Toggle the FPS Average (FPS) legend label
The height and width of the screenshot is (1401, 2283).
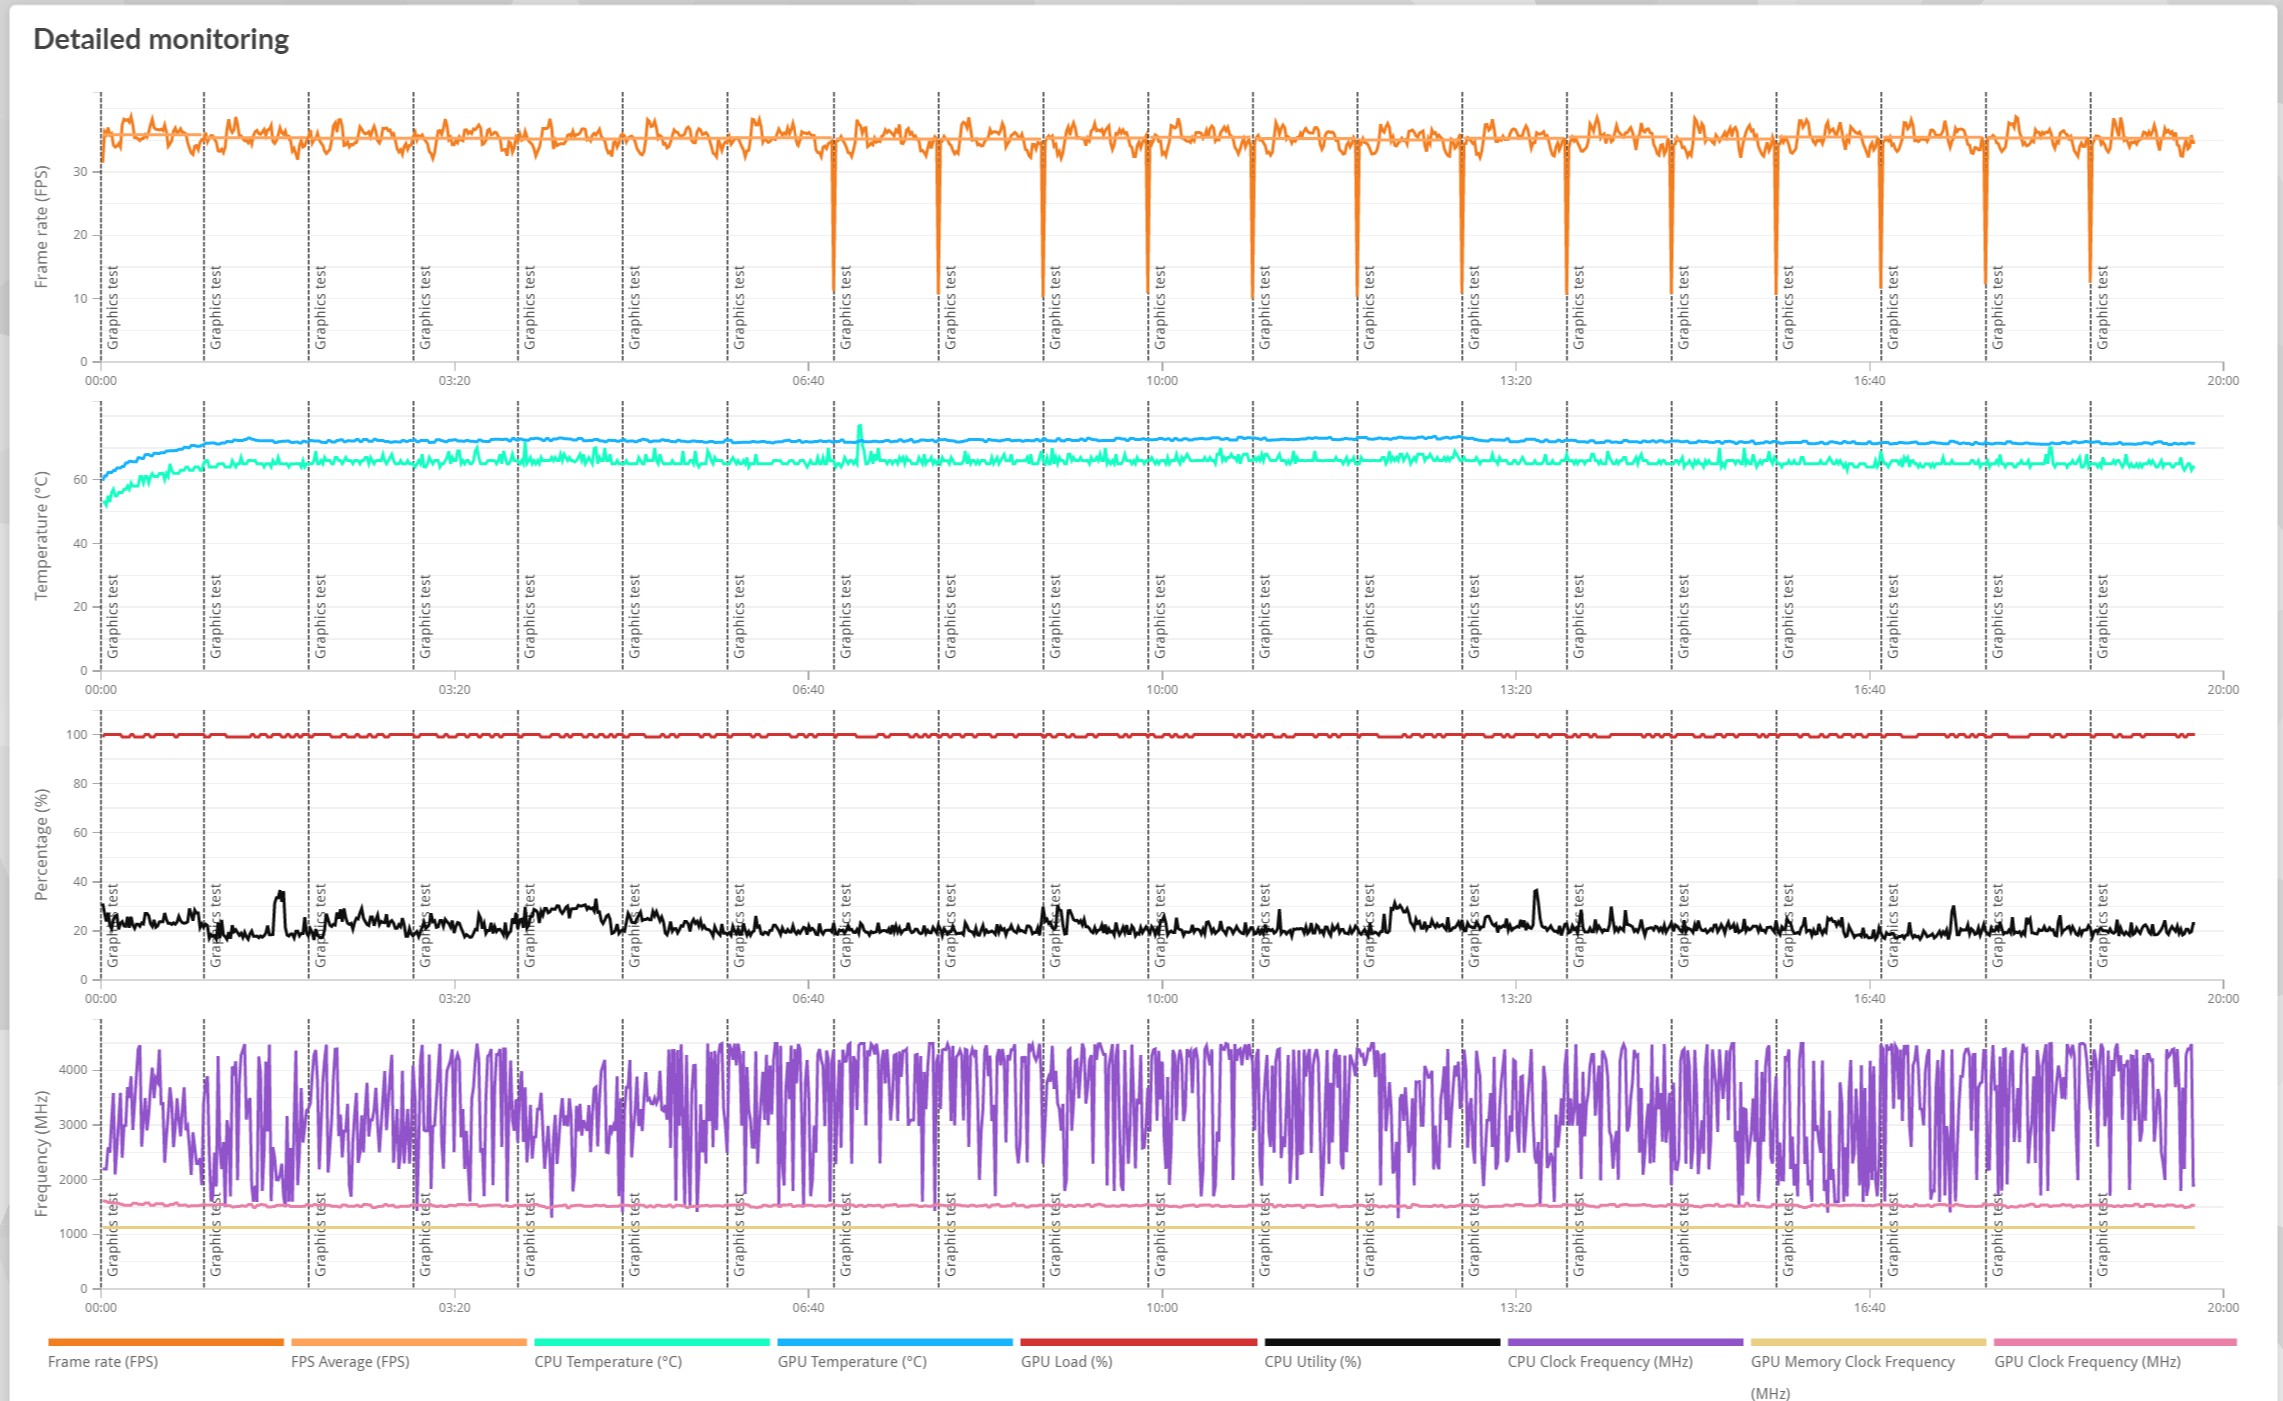tap(350, 1361)
